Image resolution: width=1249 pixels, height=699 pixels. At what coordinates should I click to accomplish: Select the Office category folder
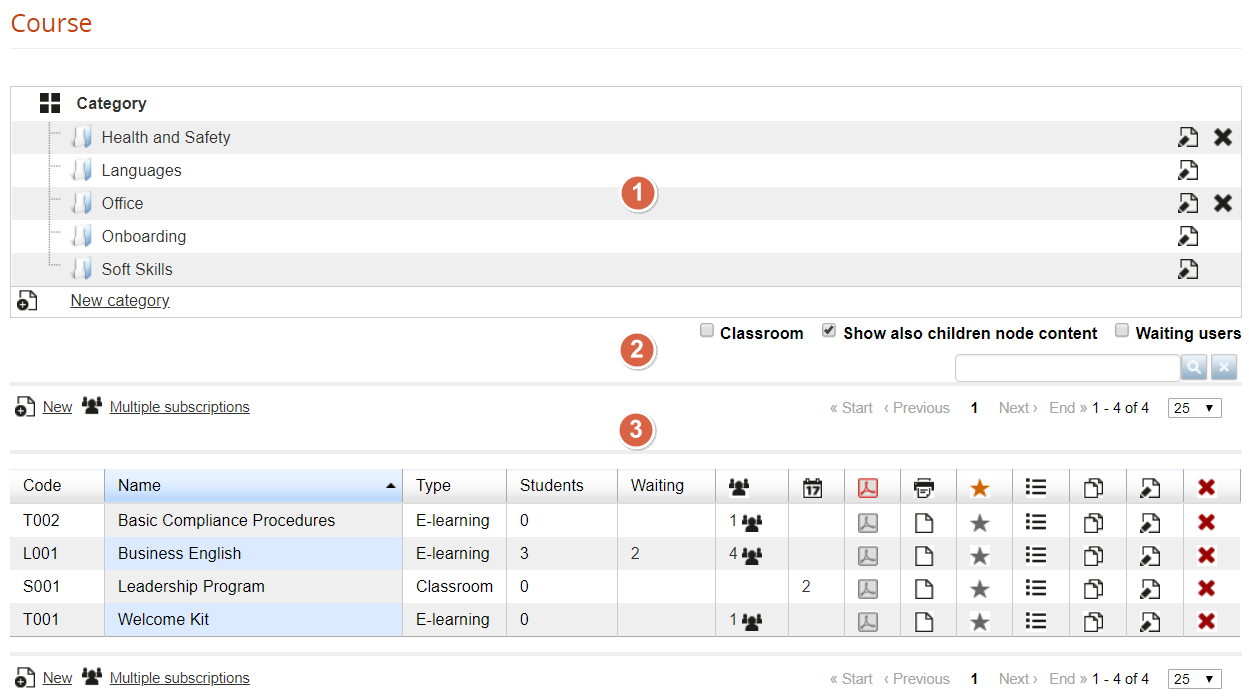pyautogui.click(x=122, y=204)
